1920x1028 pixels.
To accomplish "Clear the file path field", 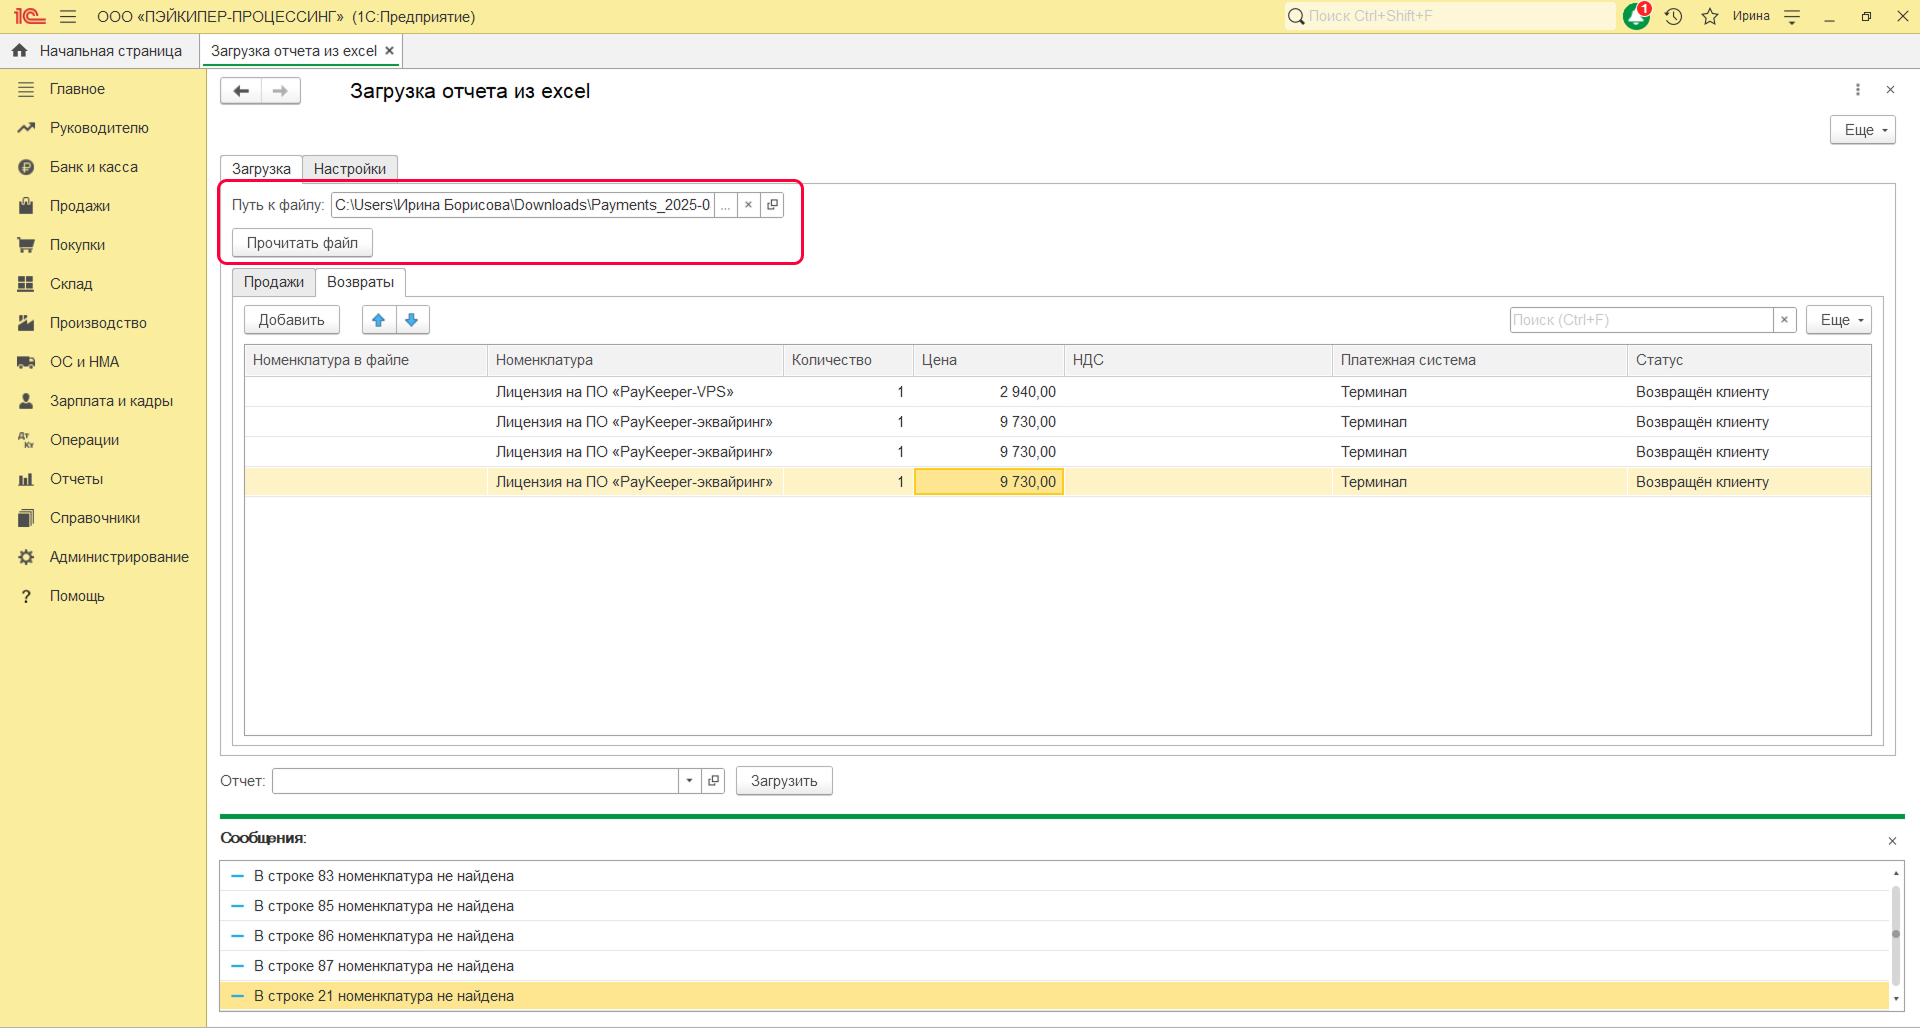I will 748,205.
